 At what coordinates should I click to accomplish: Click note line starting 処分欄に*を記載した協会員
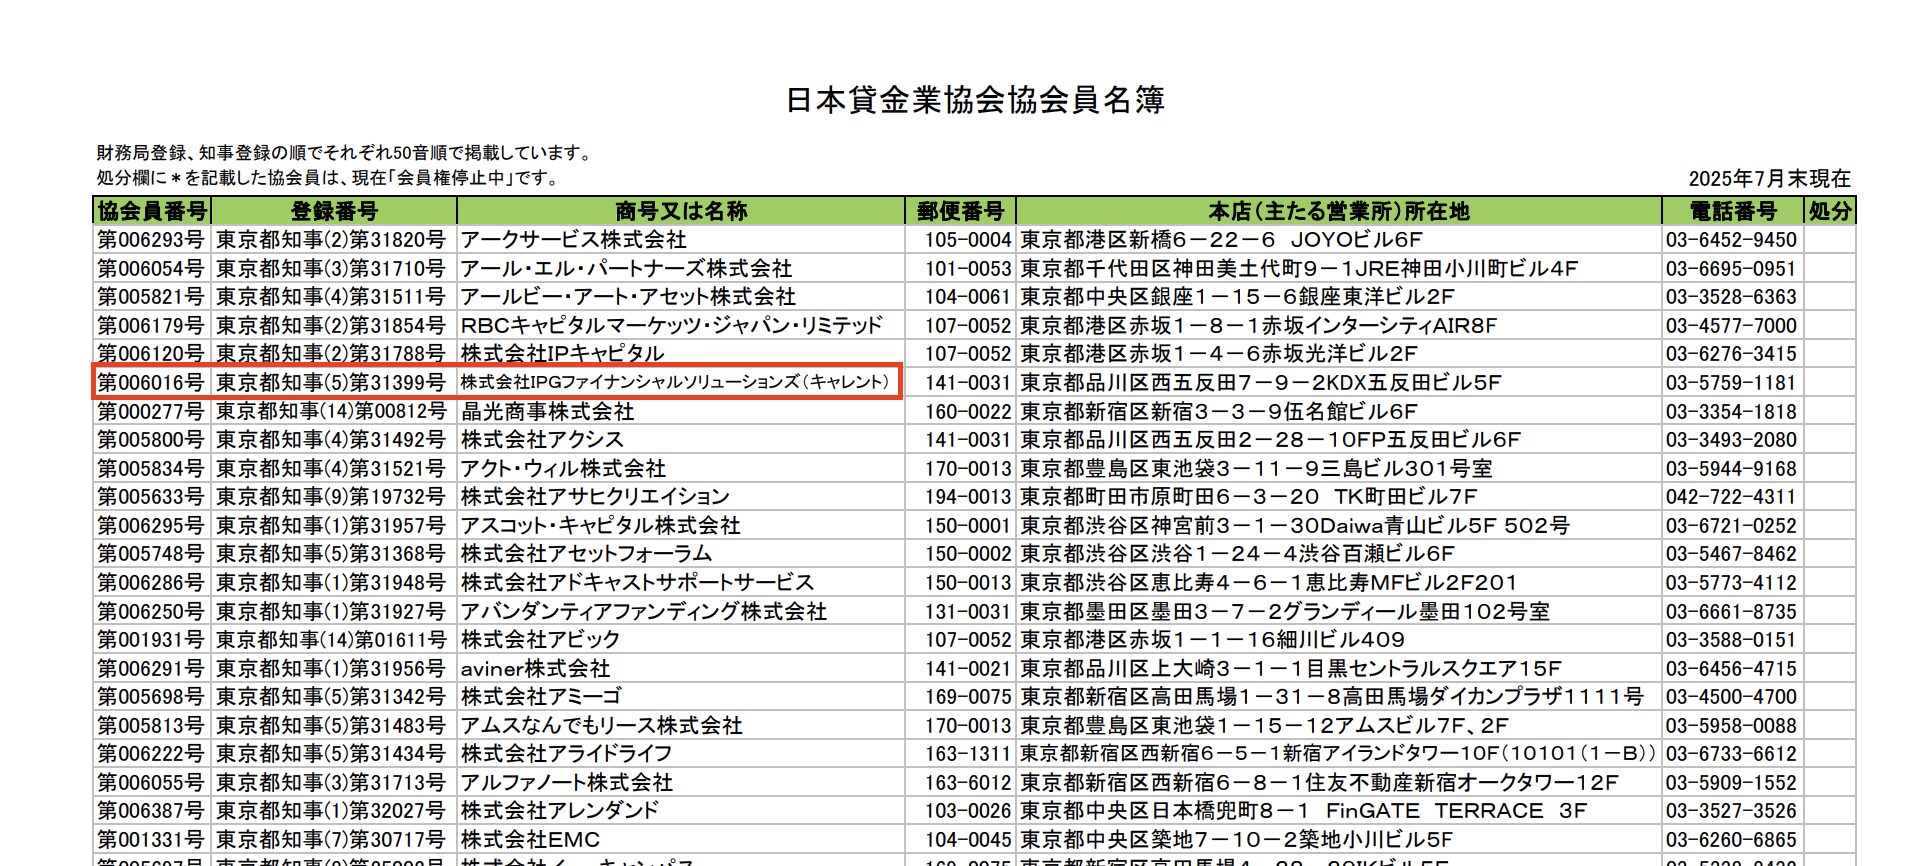[329, 178]
